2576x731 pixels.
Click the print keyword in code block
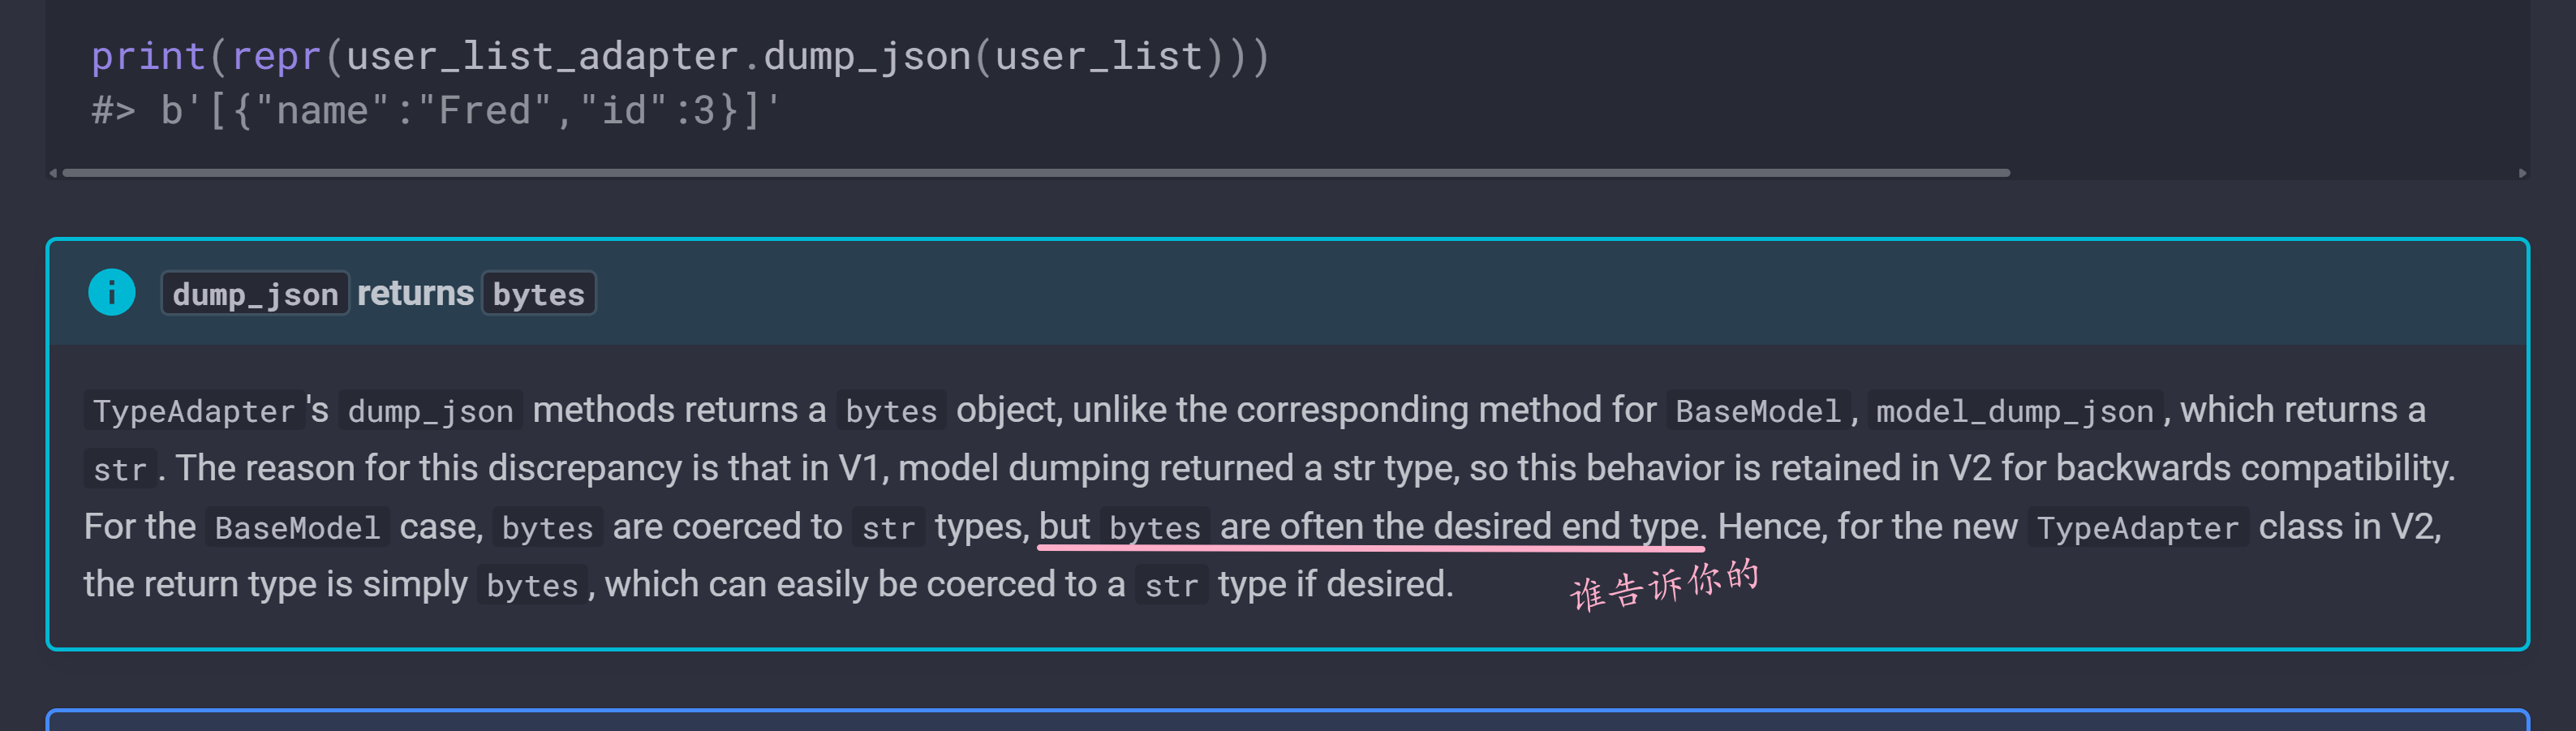(148, 56)
